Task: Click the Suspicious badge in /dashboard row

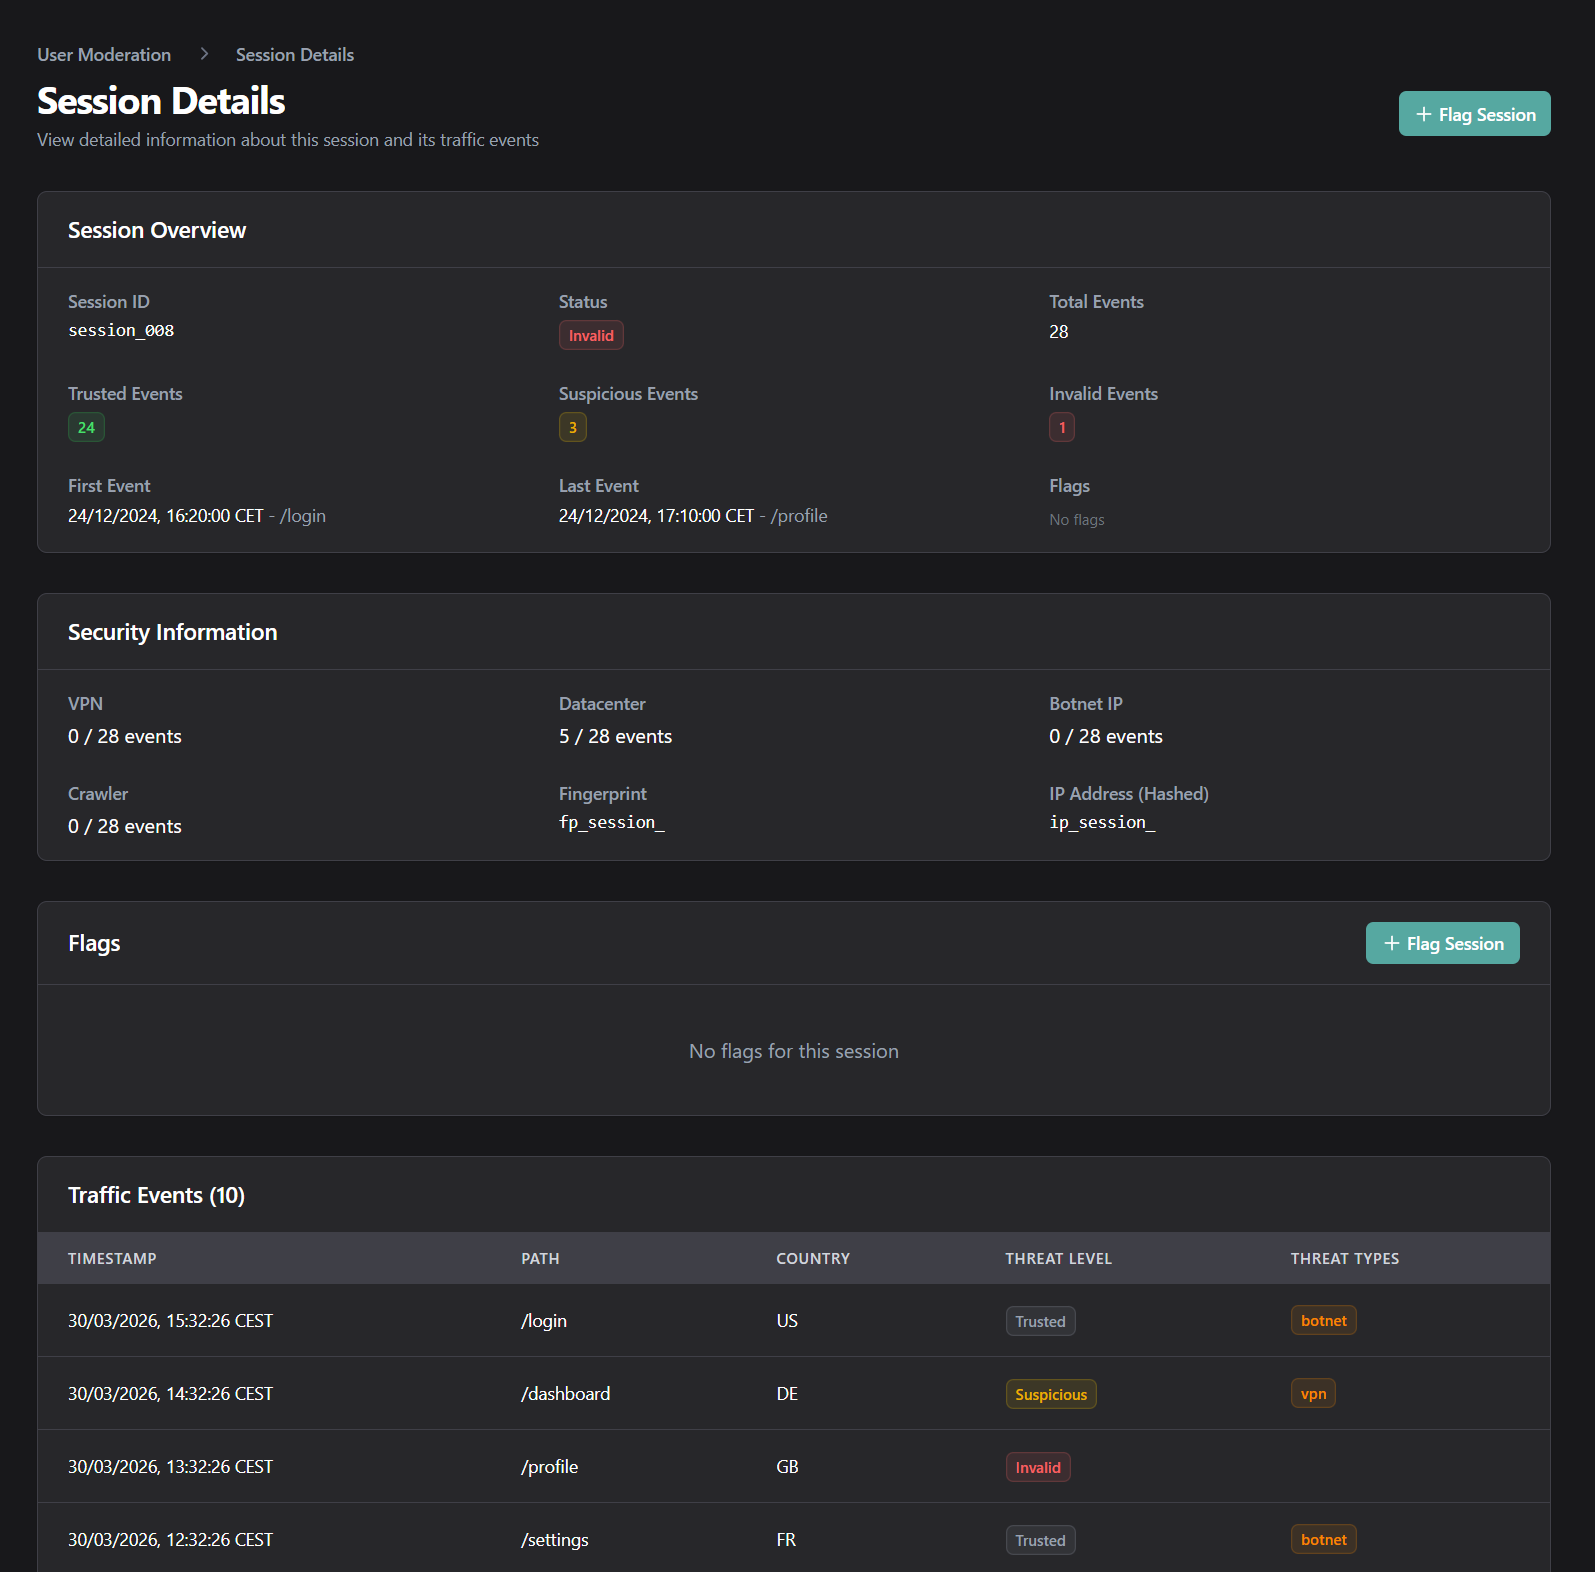Action: tap(1050, 1395)
